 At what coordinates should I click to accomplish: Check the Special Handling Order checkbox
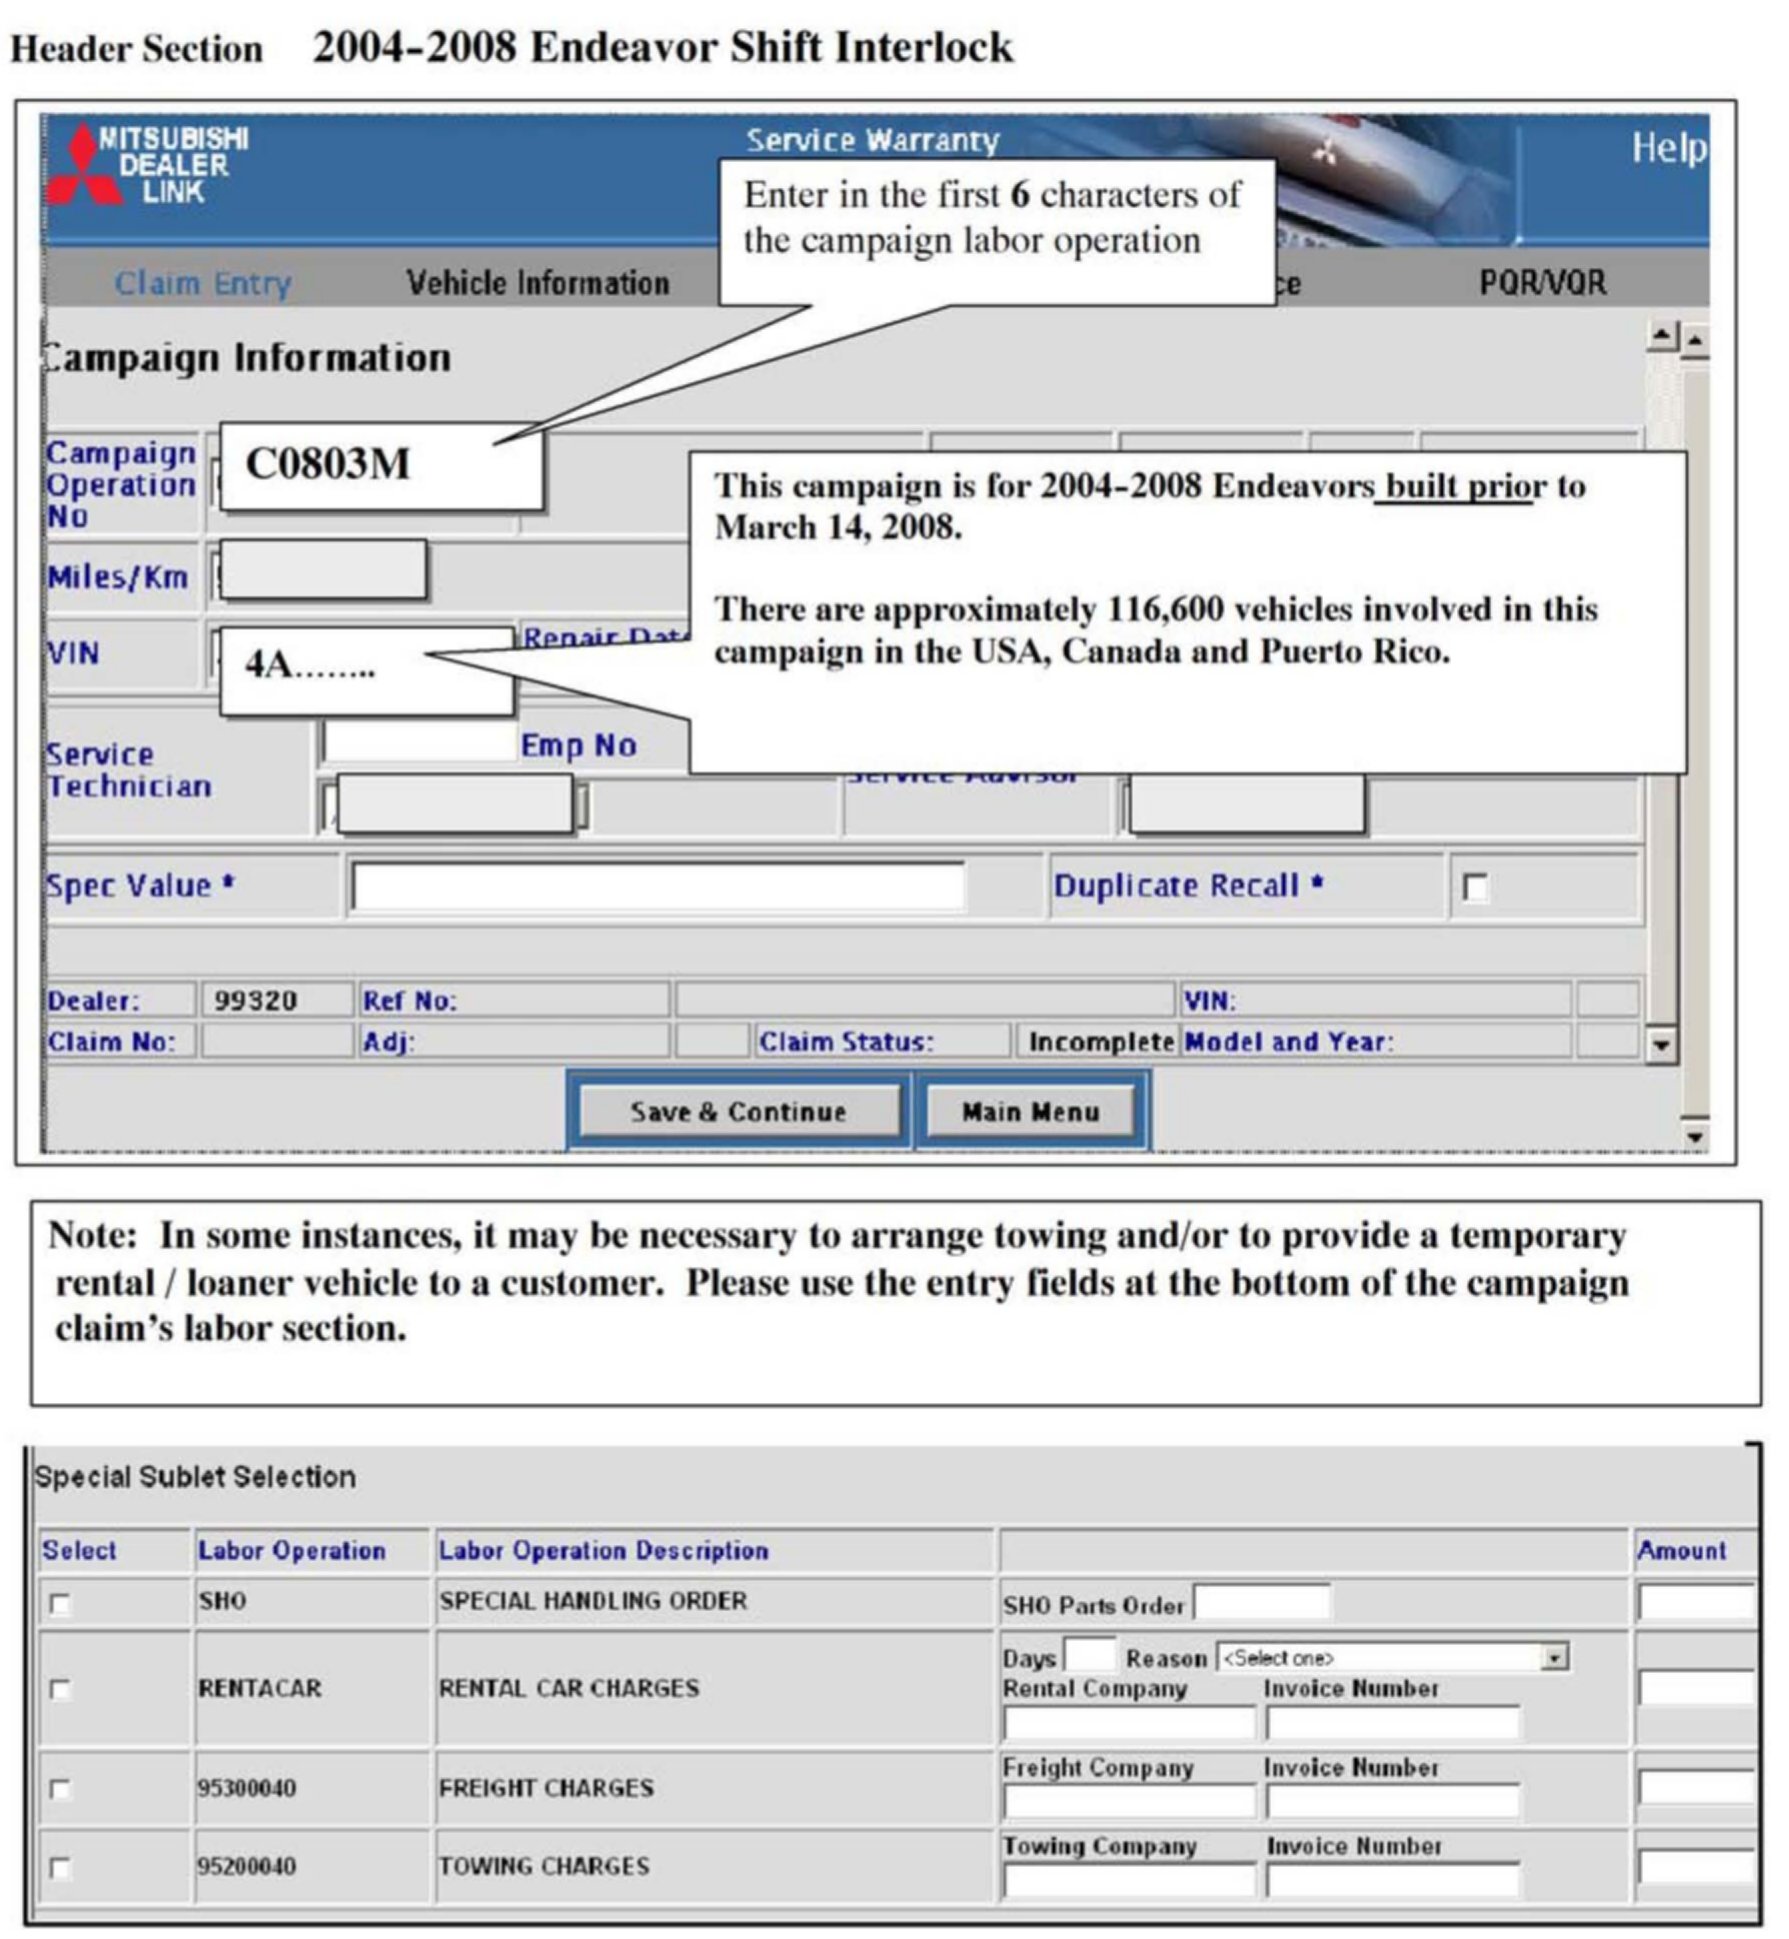pyautogui.click(x=61, y=1604)
